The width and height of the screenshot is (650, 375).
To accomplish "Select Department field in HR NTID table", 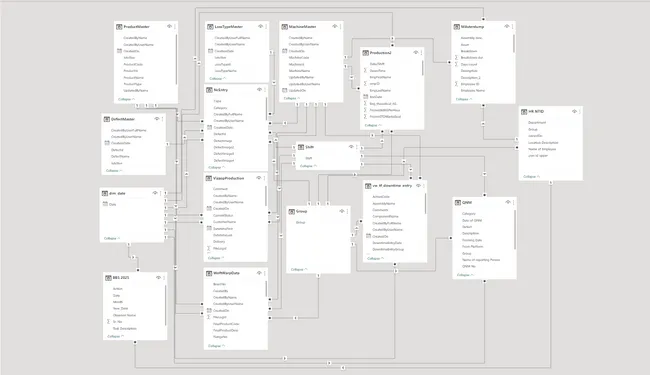I will 537,123.
